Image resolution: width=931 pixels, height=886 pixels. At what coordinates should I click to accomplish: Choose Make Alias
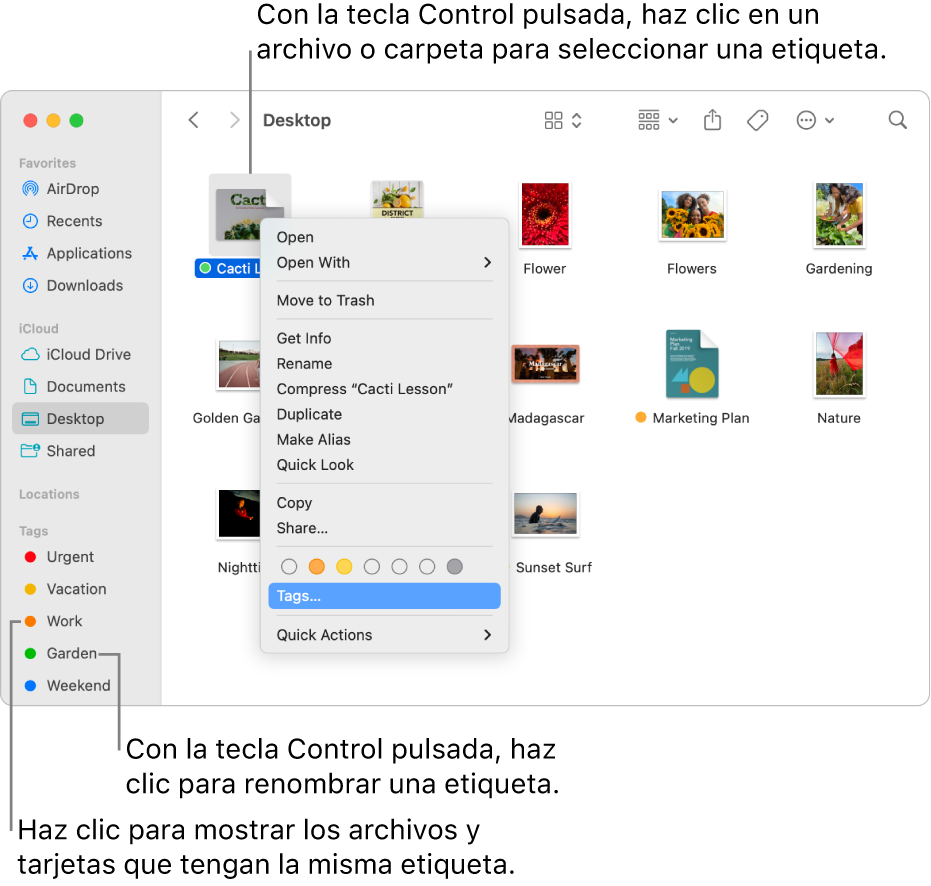click(x=384, y=439)
